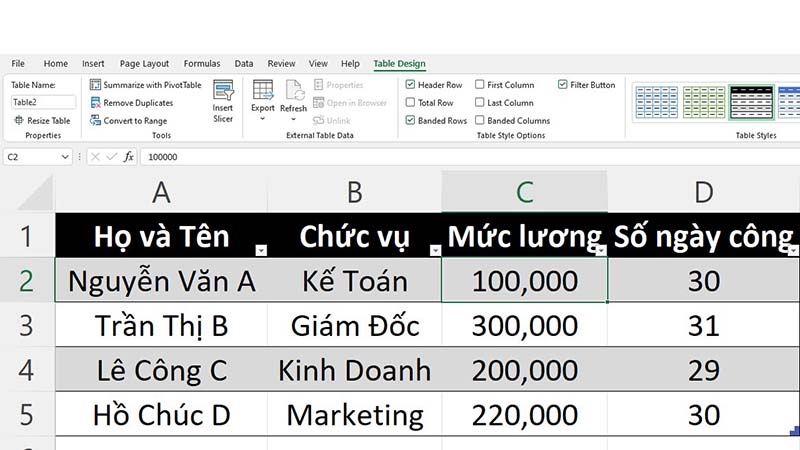Select the black header table style
The height and width of the screenshot is (450, 800).
click(752, 102)
